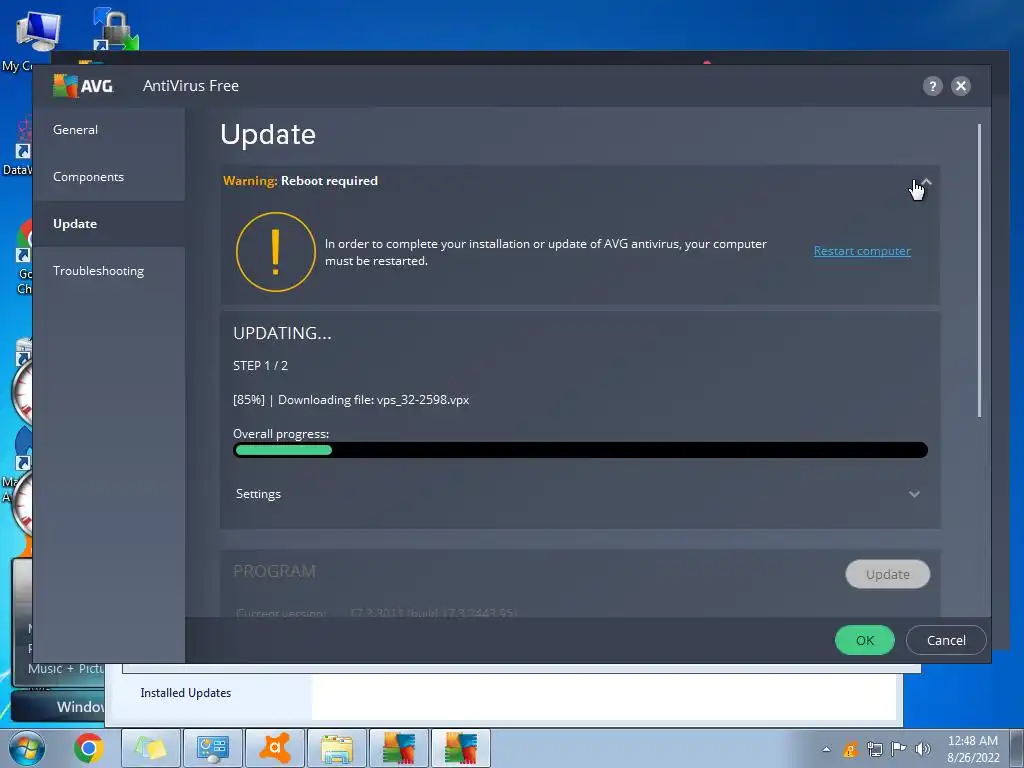Click the "STEP 1 / 2" text
This screenshot has width=1024, height=768.
point(260,366)
